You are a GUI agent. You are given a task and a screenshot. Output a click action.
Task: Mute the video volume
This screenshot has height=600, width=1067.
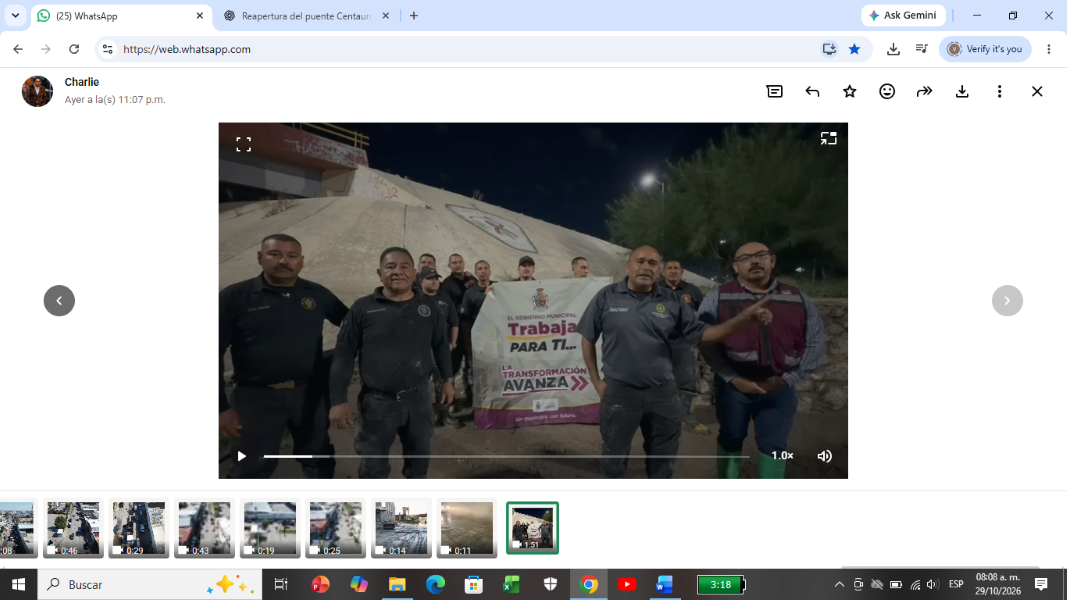pyautogui.click(x=824, y=456)
